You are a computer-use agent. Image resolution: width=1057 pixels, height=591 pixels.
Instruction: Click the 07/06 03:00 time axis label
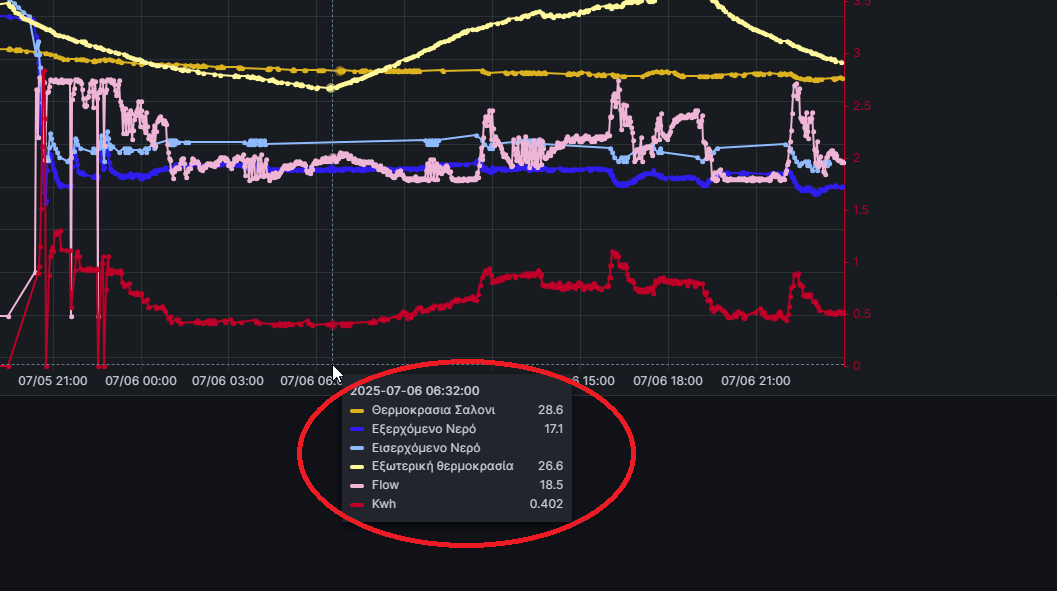228,381
